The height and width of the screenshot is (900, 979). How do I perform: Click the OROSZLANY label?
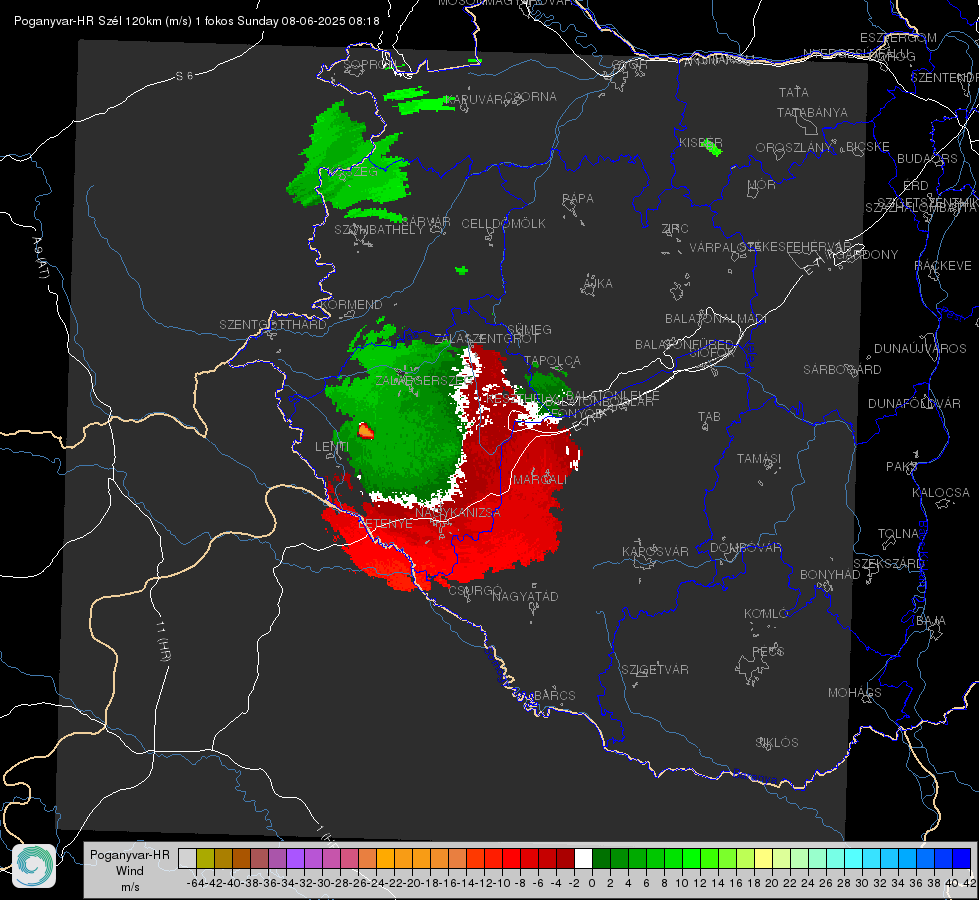(x=794, y=148)
